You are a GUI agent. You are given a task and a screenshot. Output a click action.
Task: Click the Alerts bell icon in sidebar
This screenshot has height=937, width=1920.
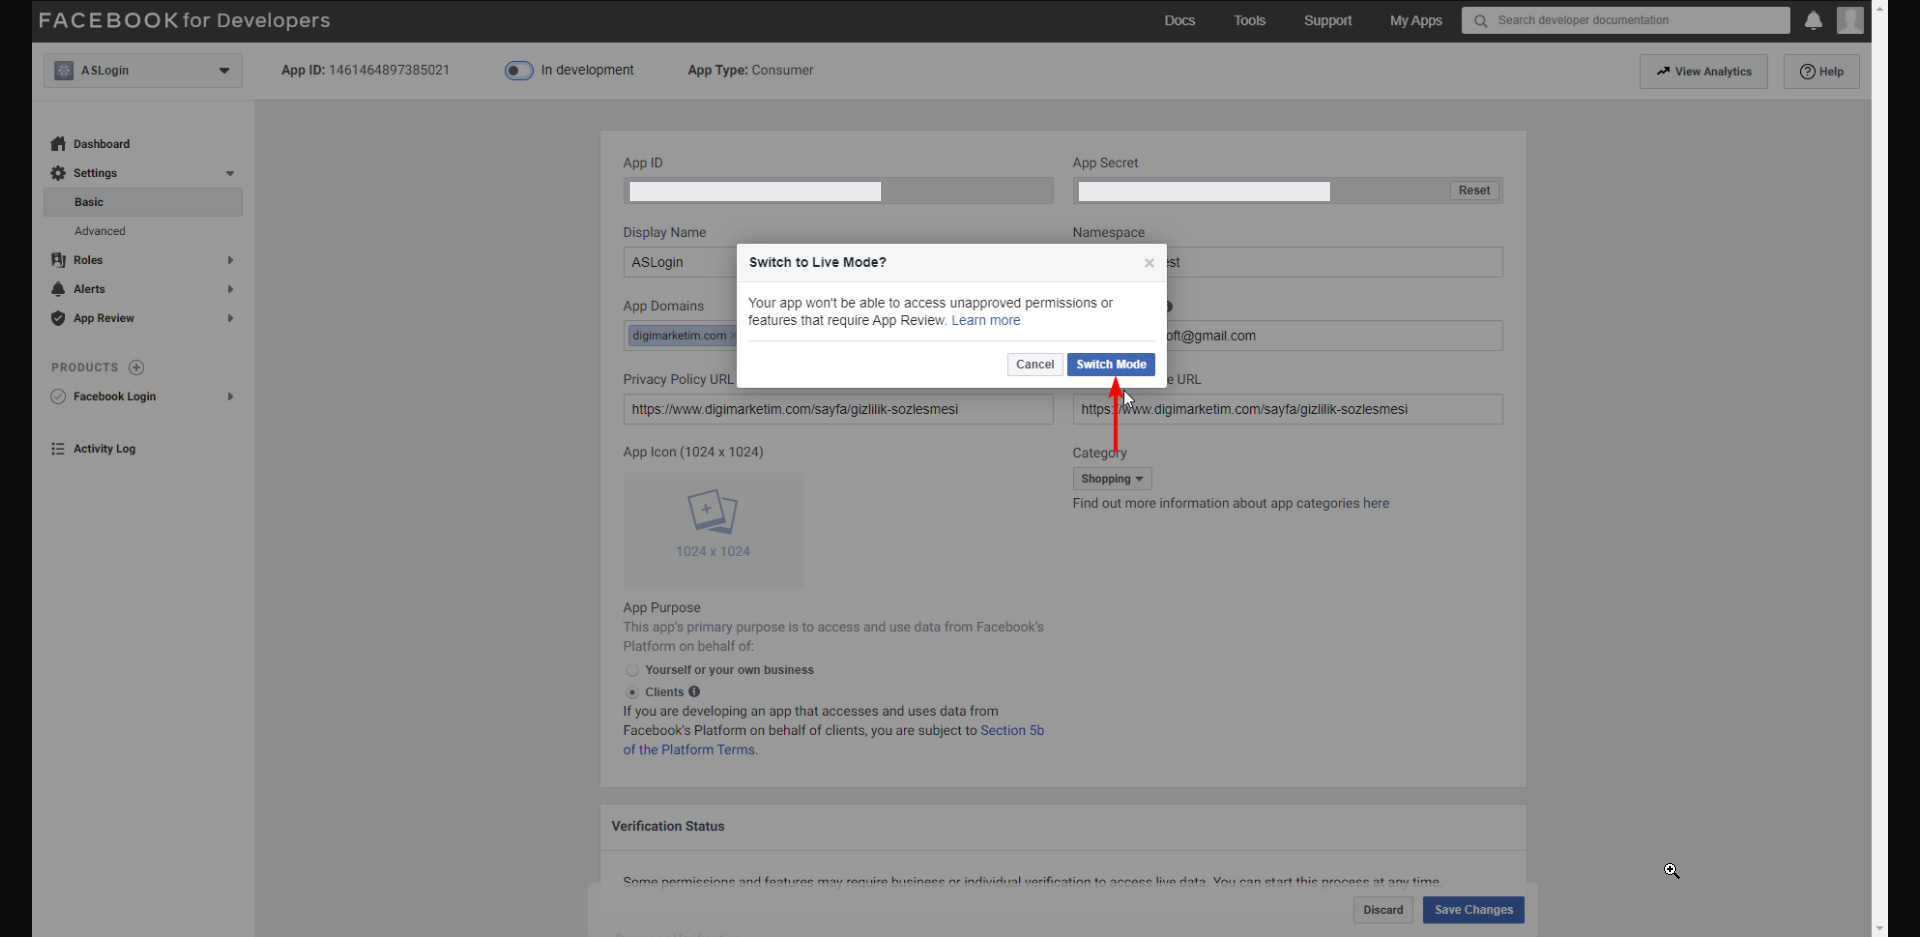(x=58, y=289)
